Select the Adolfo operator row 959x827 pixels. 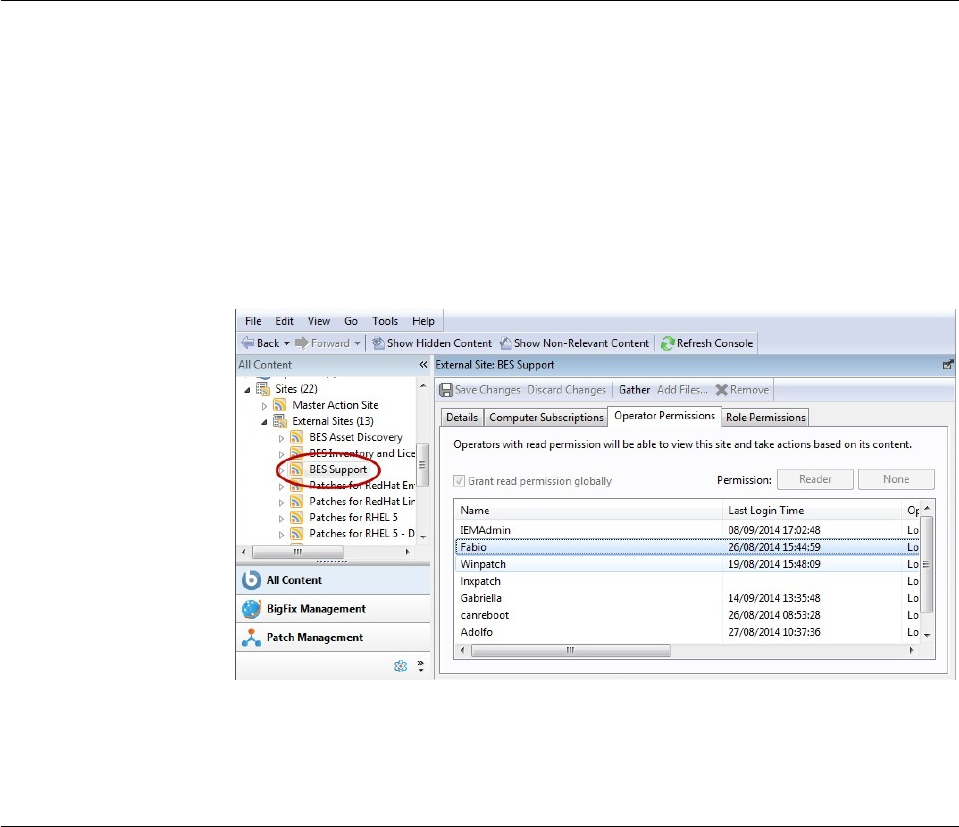tap(687, 632)
